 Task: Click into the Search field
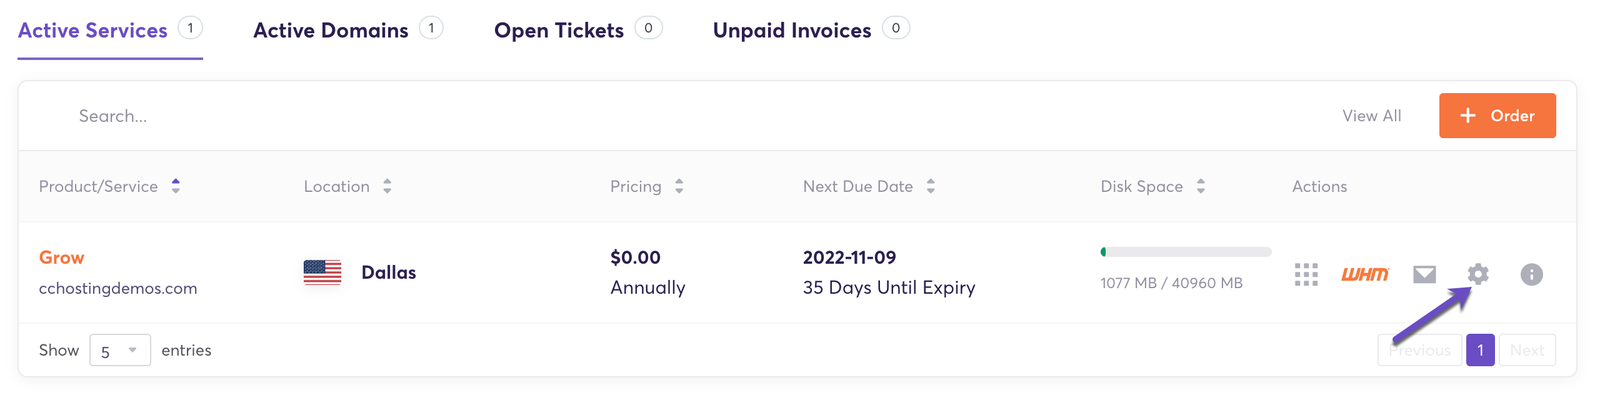(400, 116)
